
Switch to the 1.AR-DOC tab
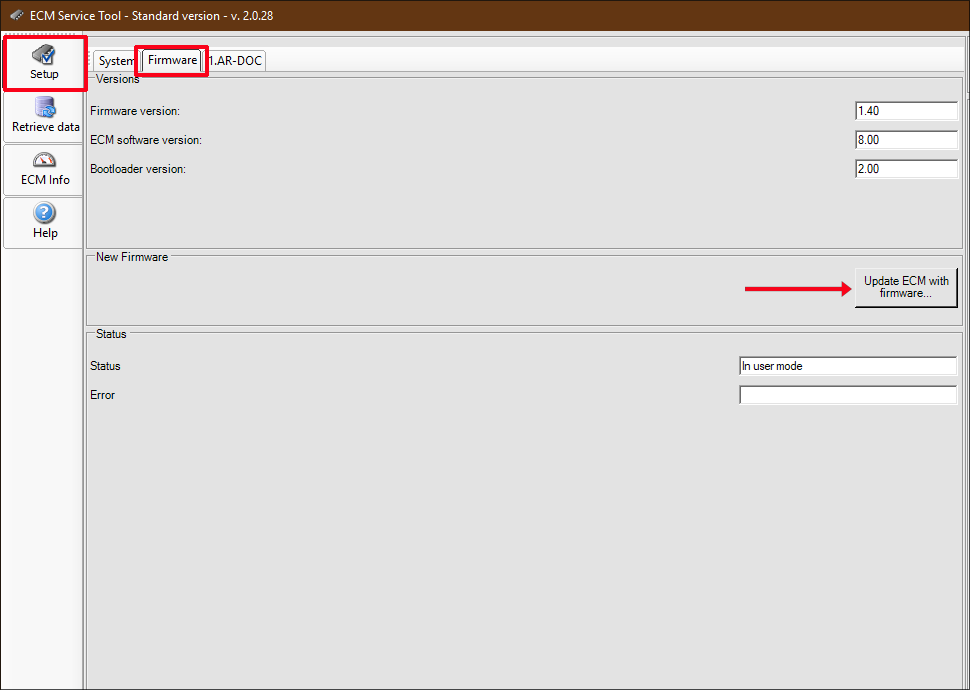tap(235, 61)
